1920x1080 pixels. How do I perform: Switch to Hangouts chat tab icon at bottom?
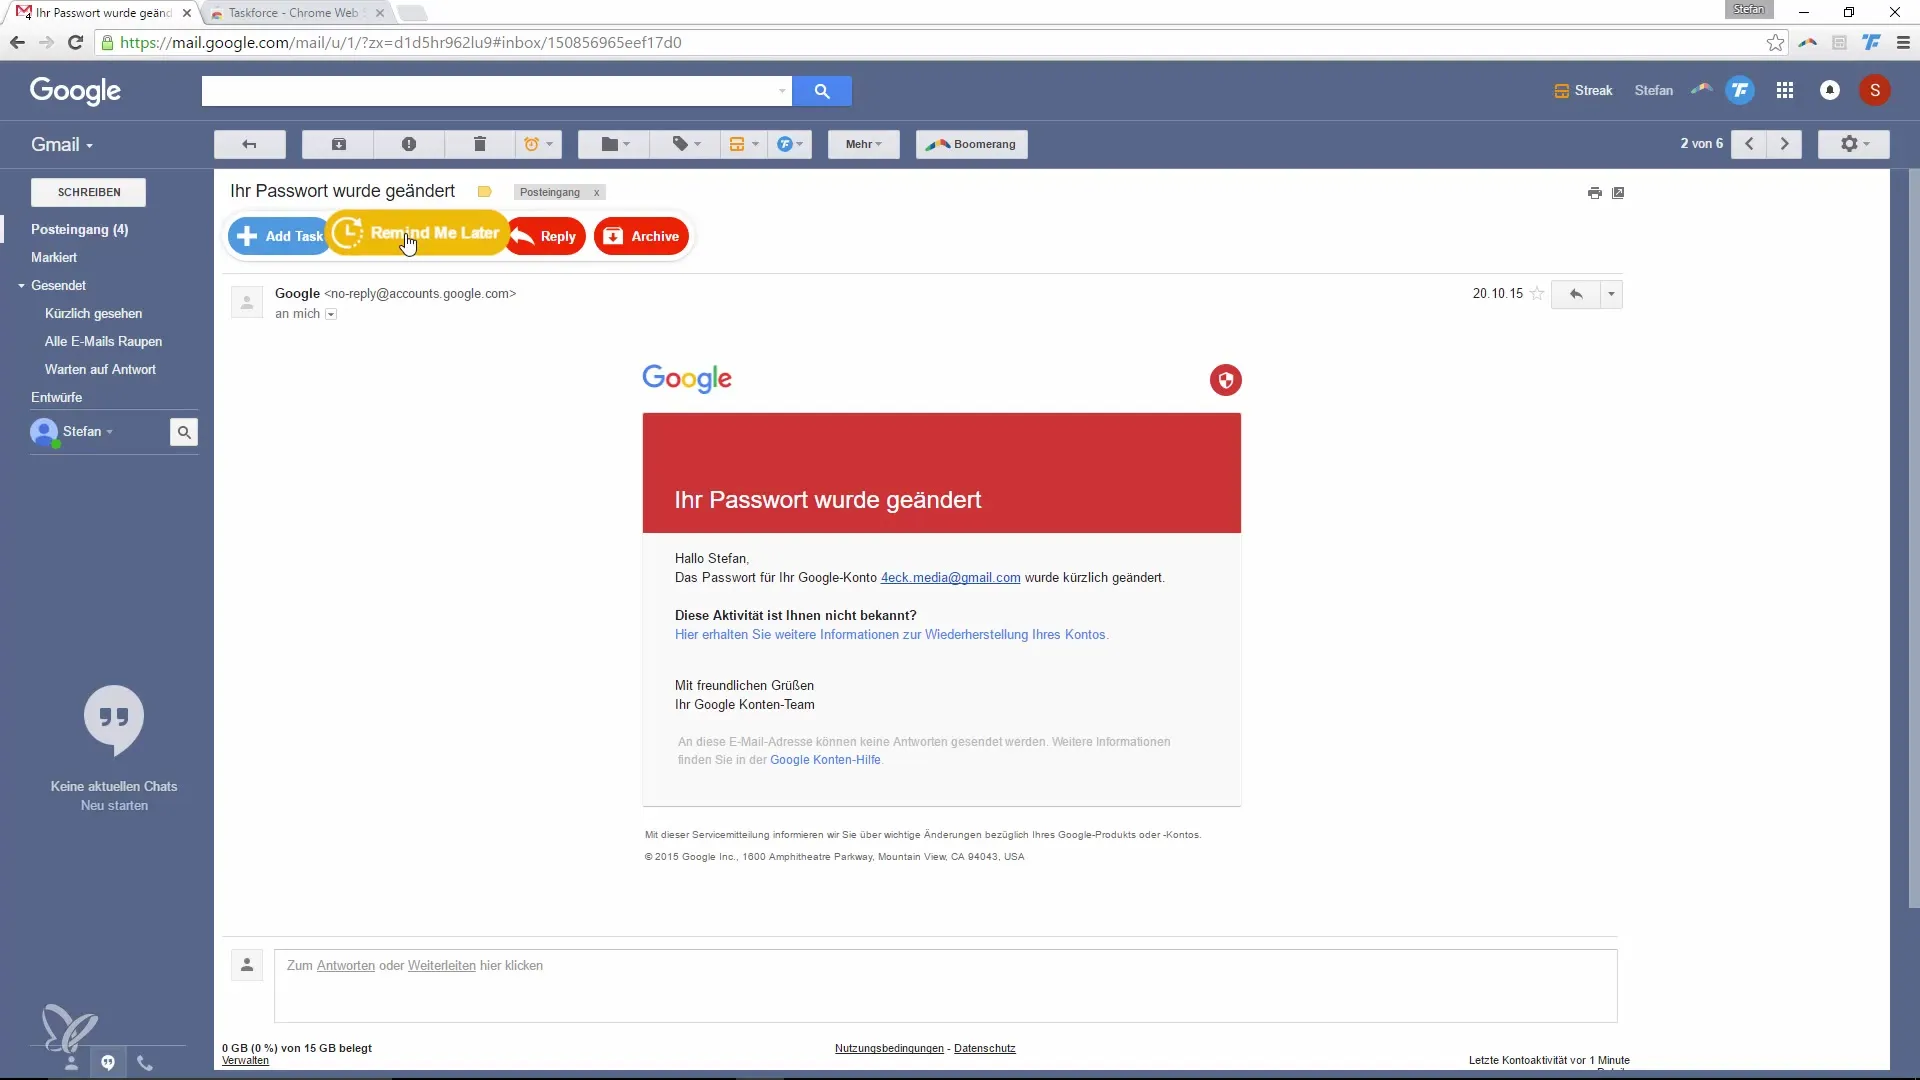click(x=108, y=1062)
